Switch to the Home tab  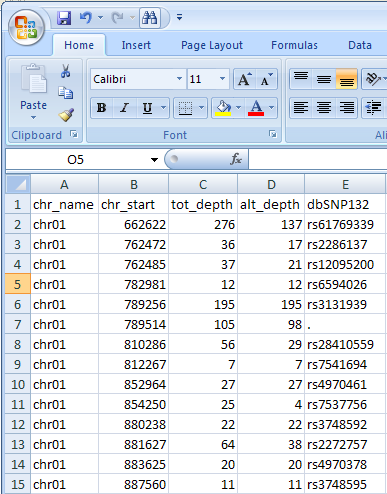click(79, 45)
